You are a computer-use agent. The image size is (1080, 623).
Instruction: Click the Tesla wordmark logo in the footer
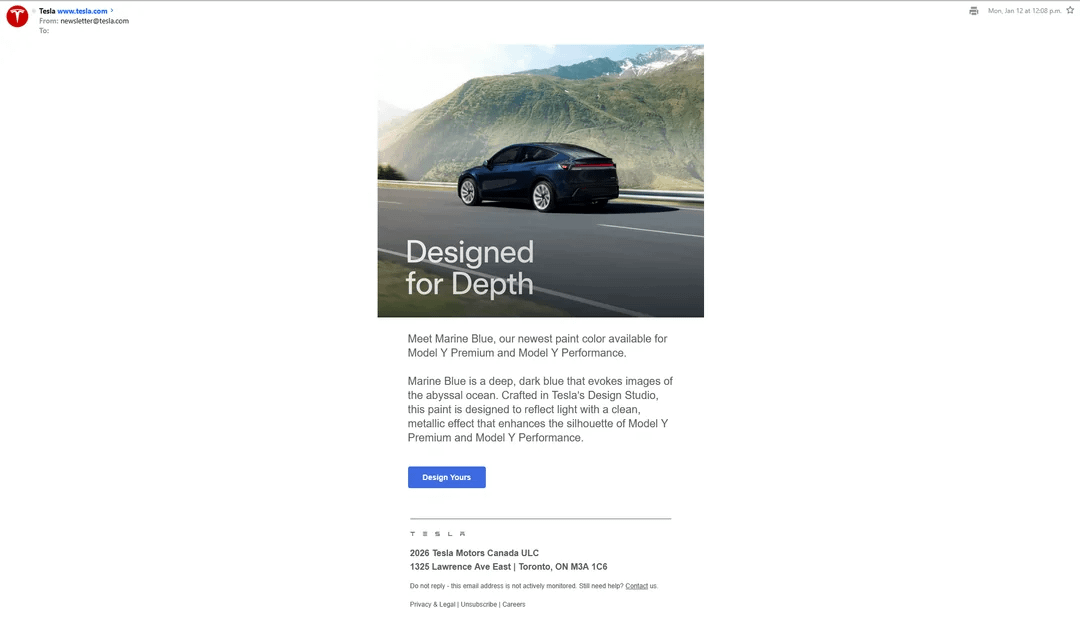[437, 534]
